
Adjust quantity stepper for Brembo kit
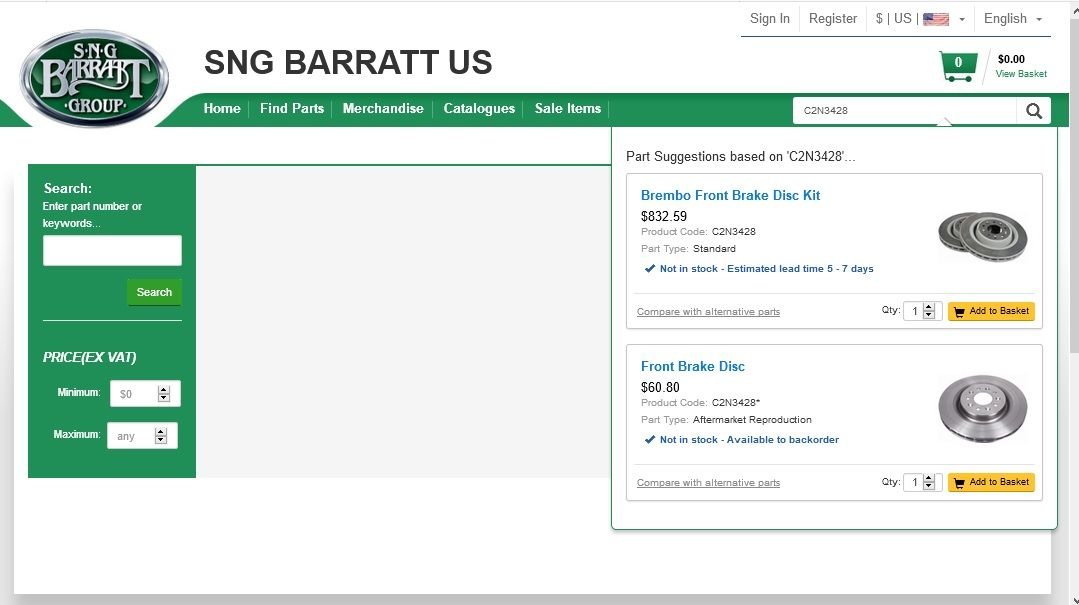tap(929, 311)
